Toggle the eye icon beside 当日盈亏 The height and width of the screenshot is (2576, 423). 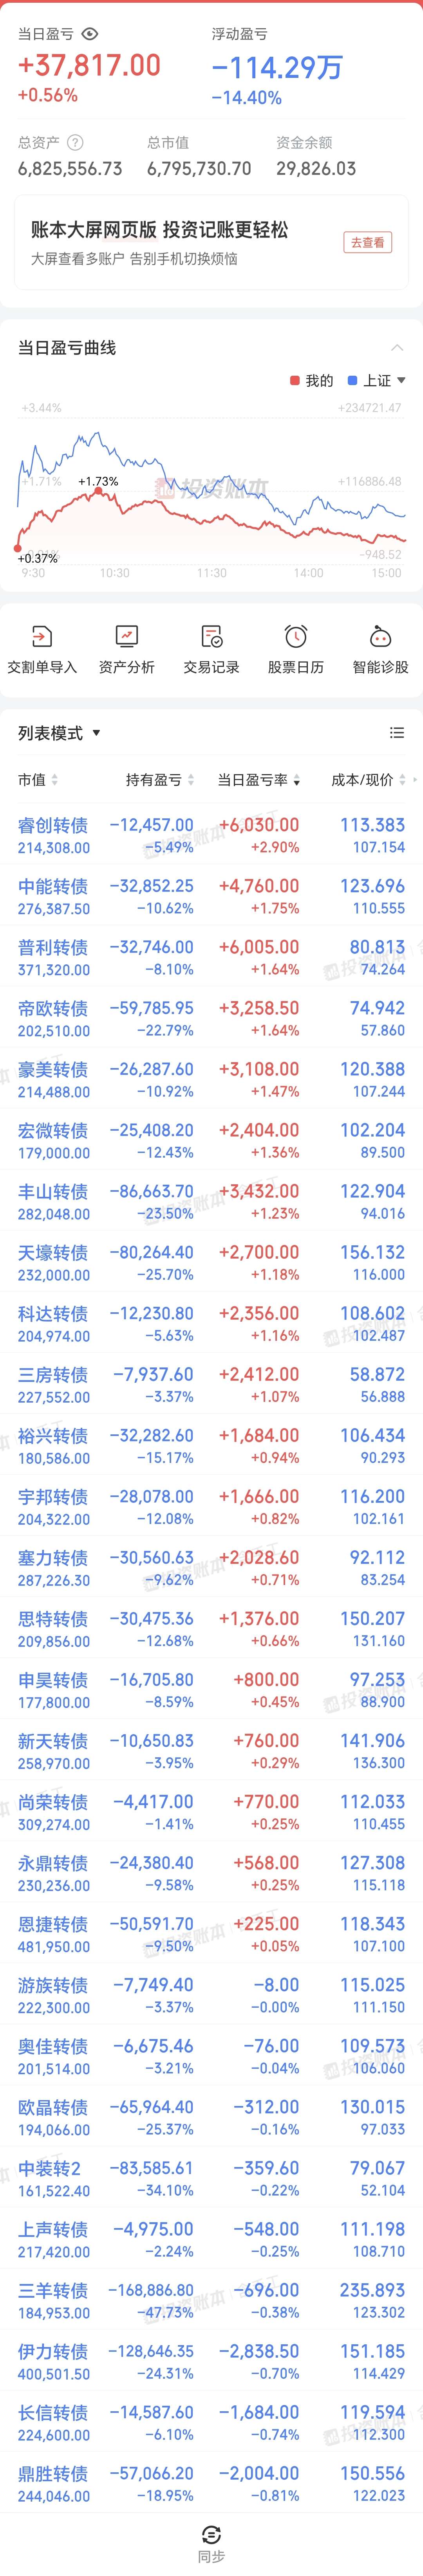pyautogui.click(x=90, y=34)
